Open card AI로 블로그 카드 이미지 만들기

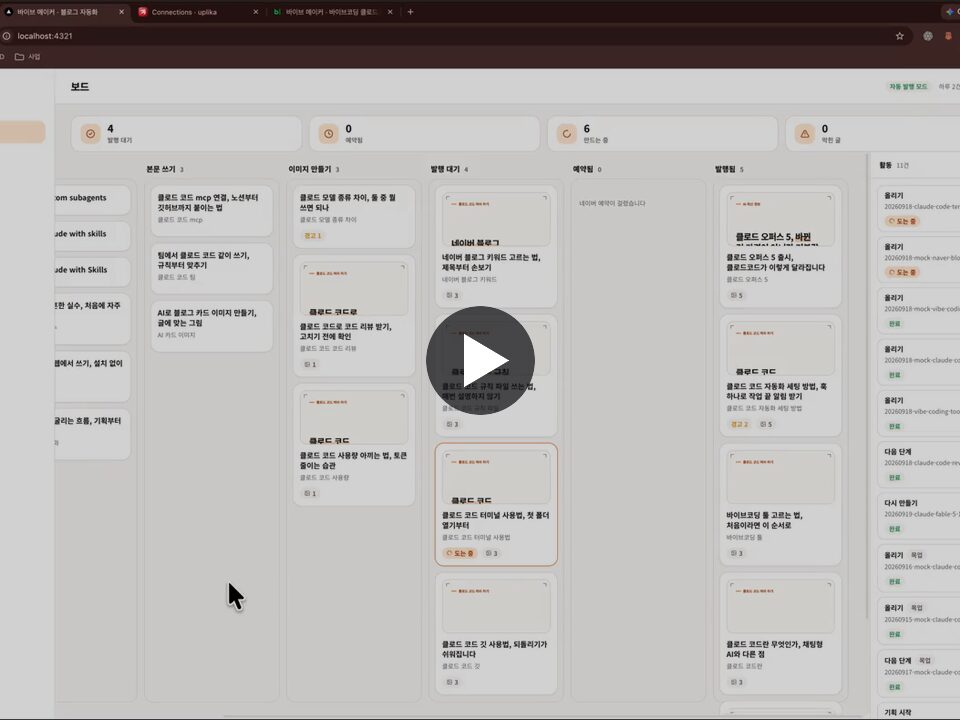point(212,326)
